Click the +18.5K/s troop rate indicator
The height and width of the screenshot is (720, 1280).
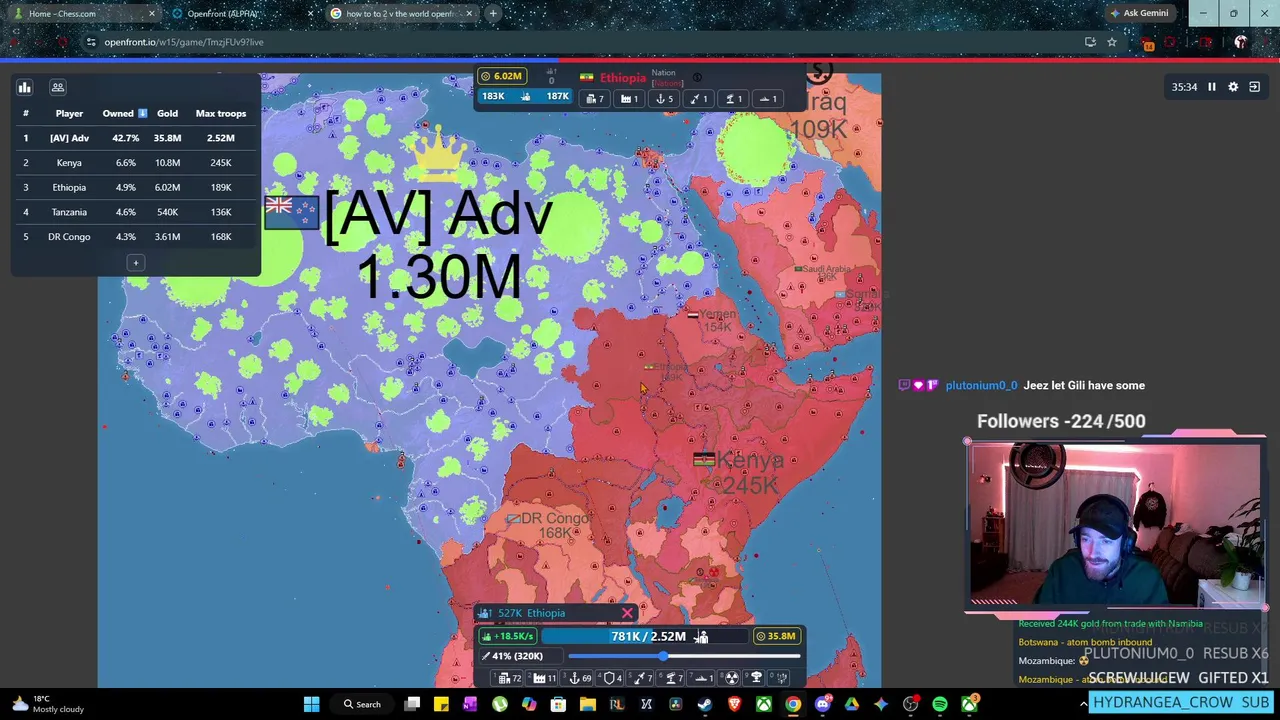[x=508, y=636]
